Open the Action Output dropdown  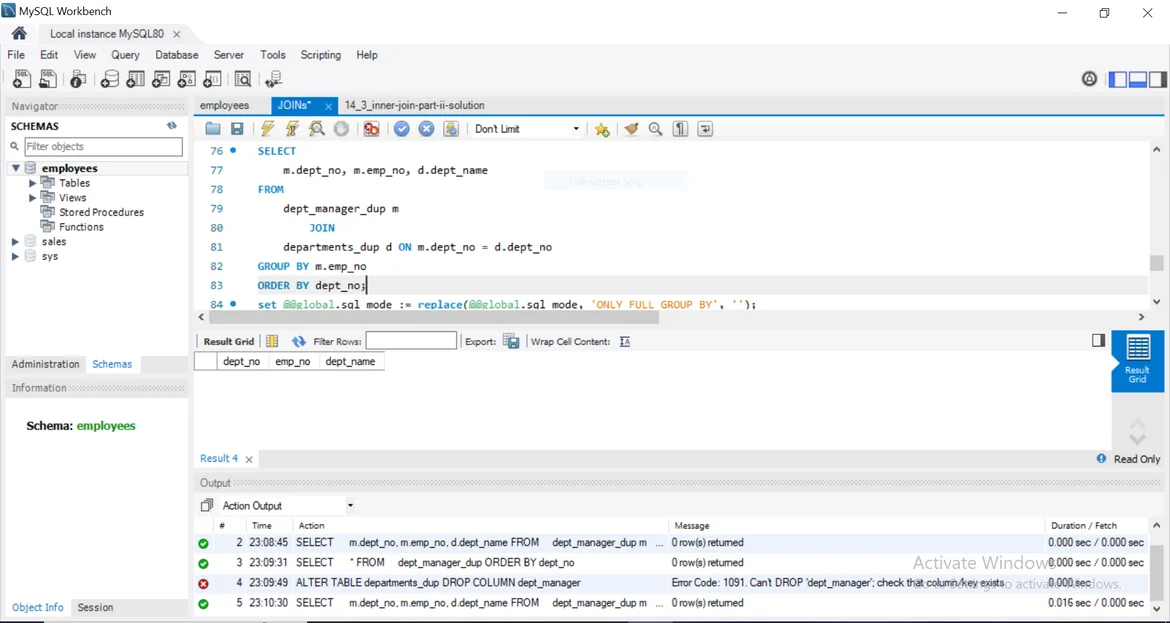[x=350, y=506]
